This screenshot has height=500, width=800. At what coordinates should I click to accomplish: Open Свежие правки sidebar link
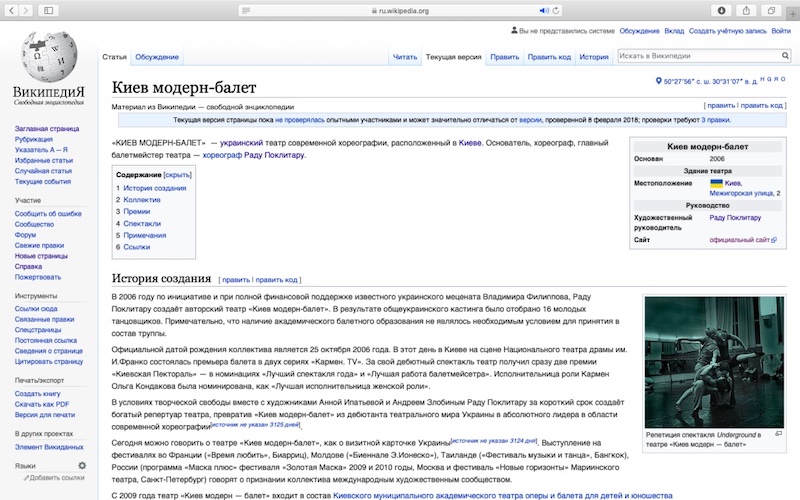pos(39,245)
